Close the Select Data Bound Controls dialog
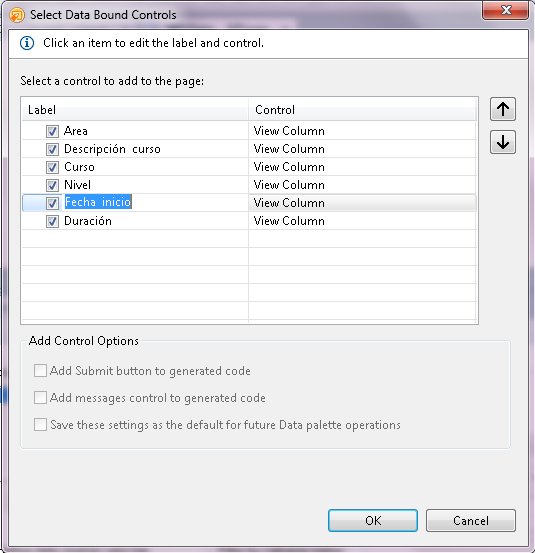535x553 pixels. [x=506, y=10]
